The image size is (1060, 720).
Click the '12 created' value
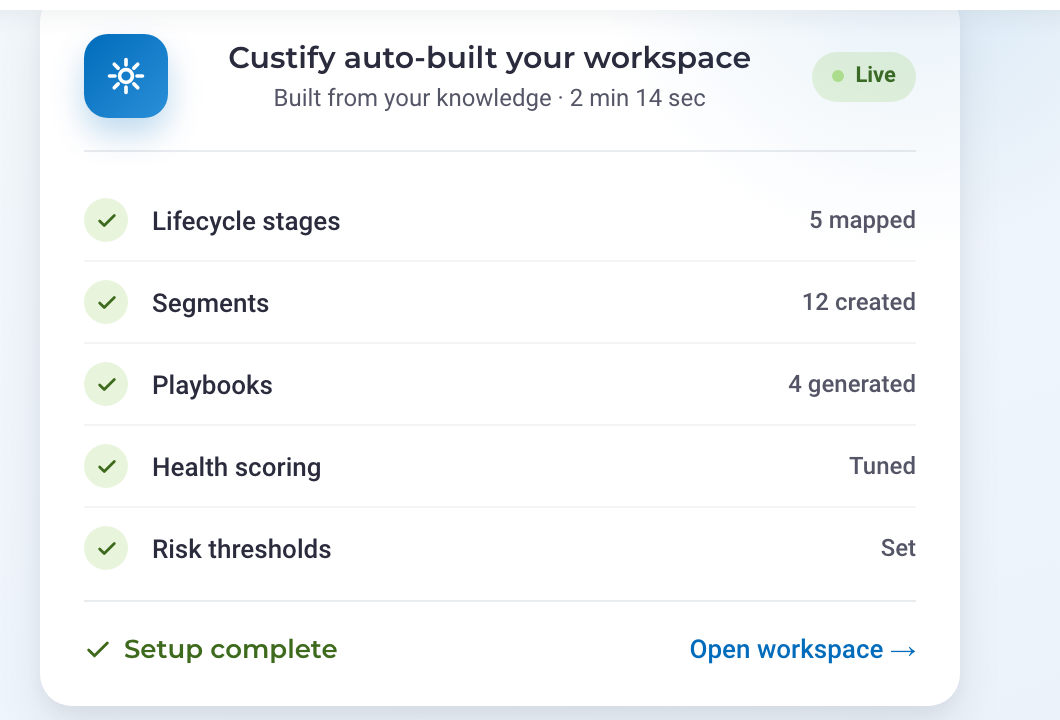click(x=859, y=302)
